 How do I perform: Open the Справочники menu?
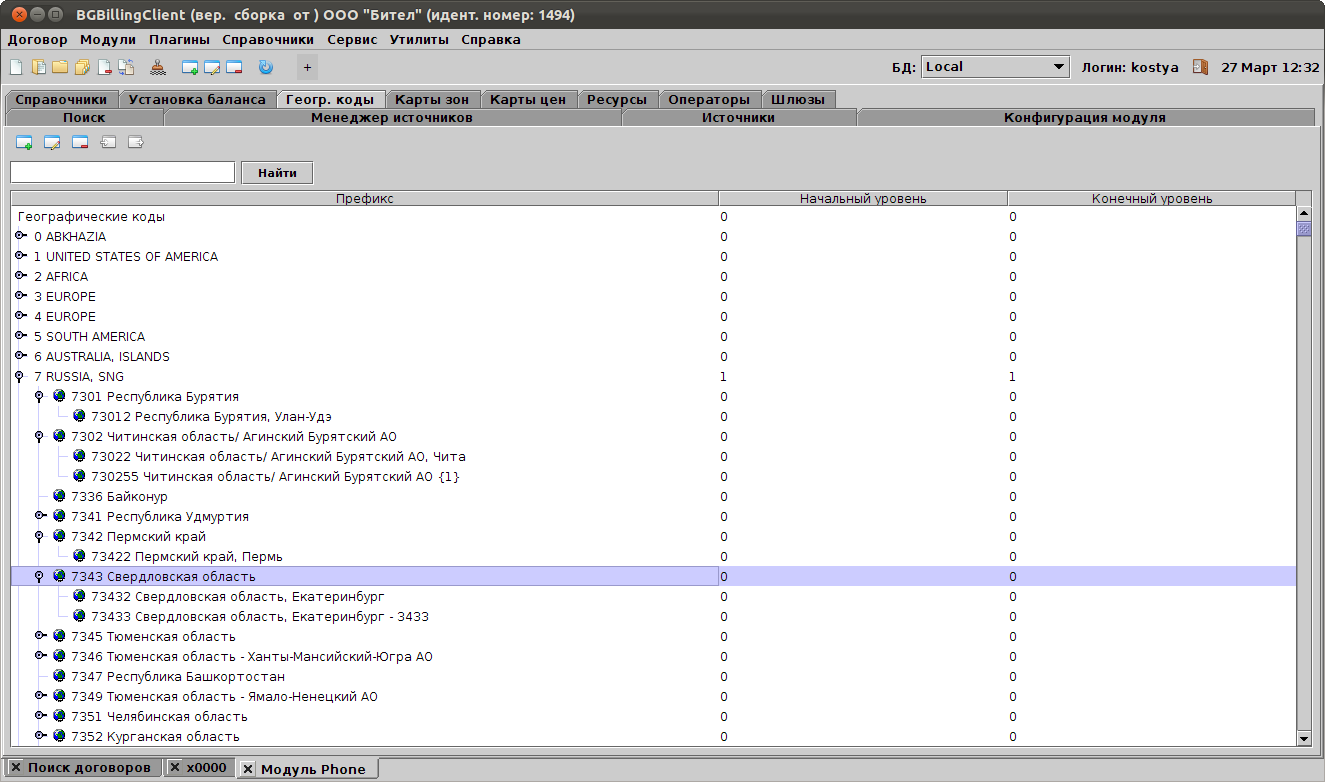point(267,40)
